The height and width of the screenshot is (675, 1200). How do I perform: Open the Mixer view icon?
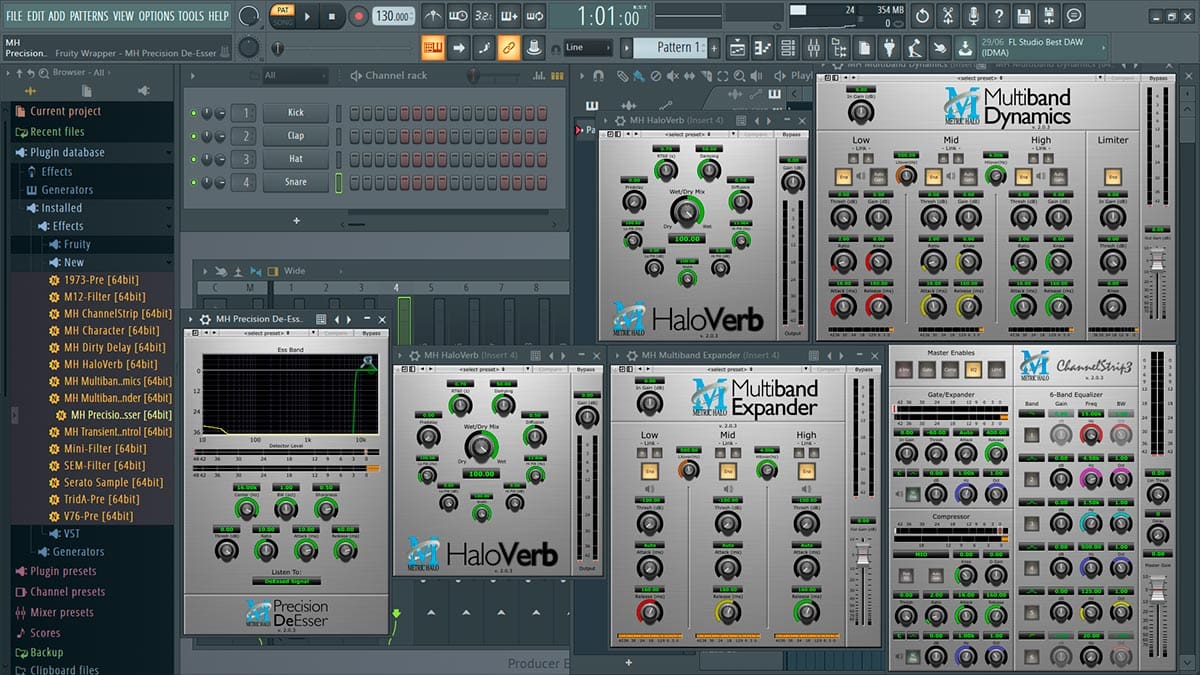pos(813,47)
